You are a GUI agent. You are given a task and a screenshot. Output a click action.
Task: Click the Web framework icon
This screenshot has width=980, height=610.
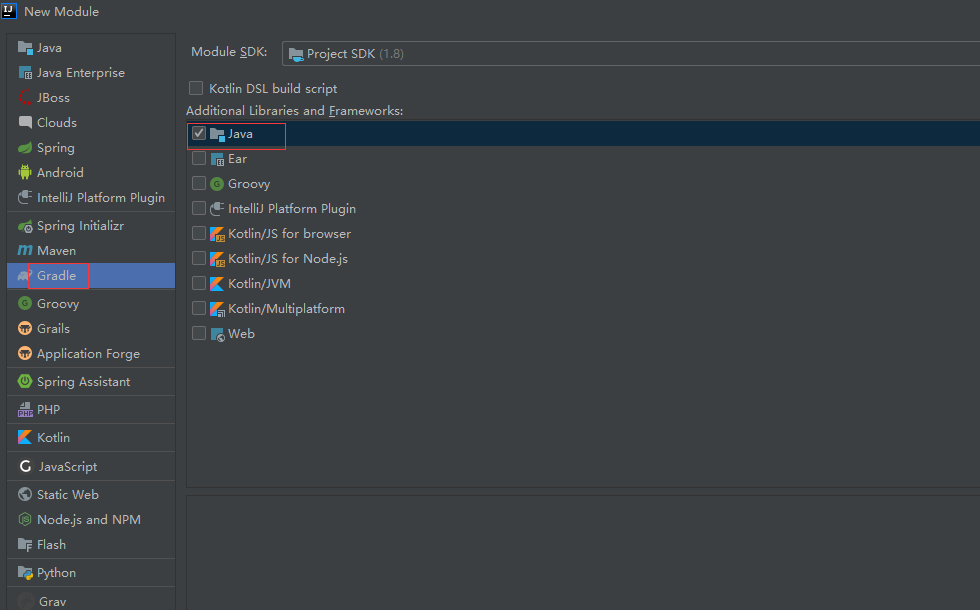[x=217, y=334]
